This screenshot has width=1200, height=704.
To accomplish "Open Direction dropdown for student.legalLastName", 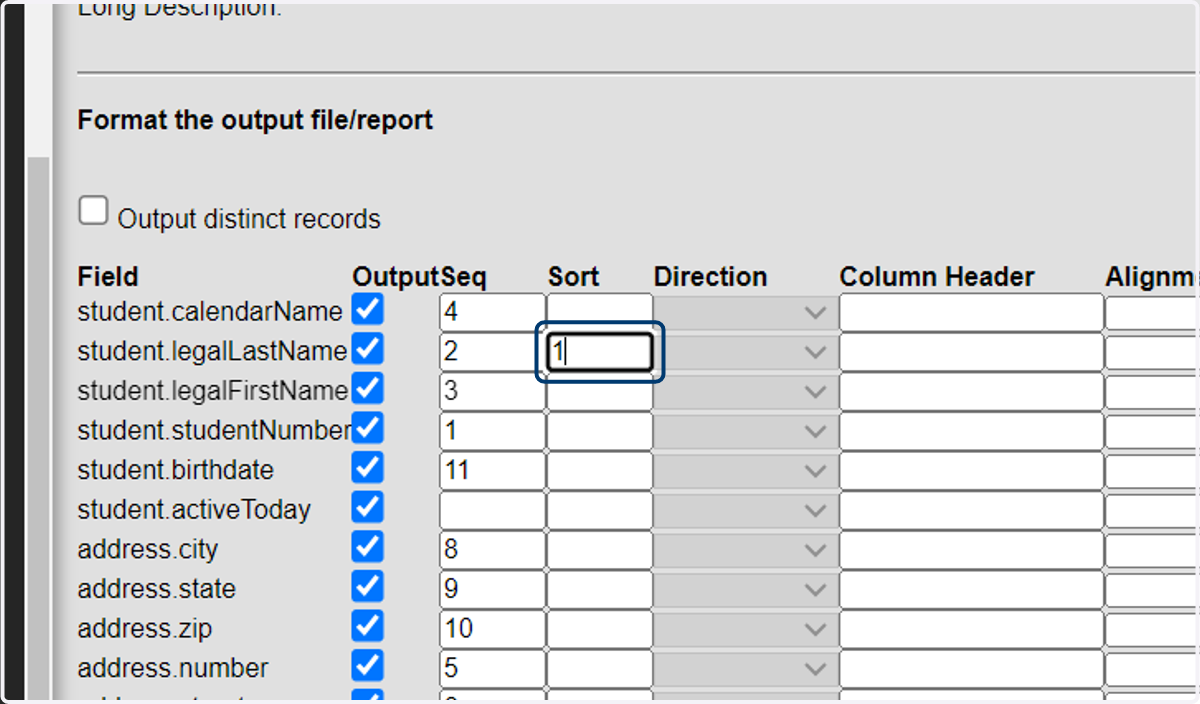I will 745,352.
